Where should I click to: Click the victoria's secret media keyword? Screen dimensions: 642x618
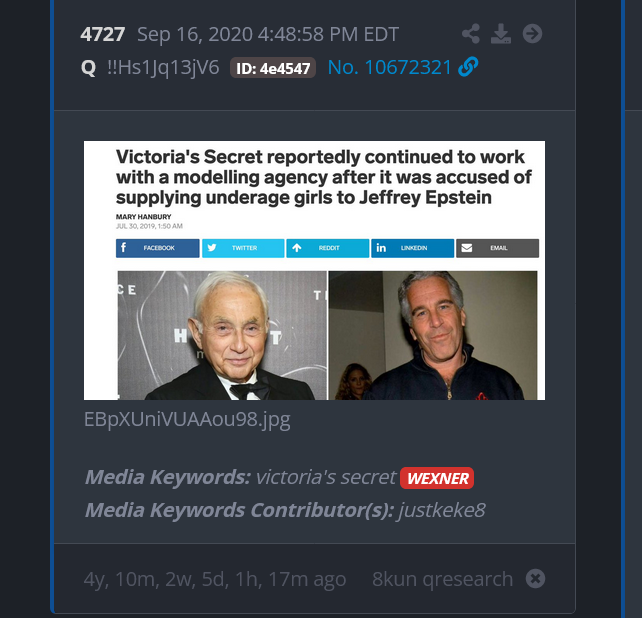coord(326,477)
